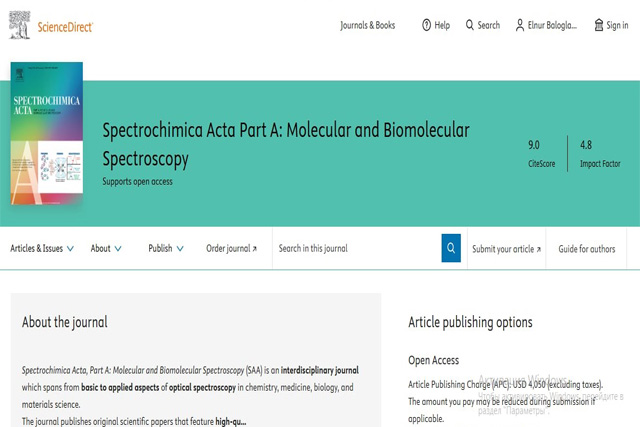Click the 4.8 Impact Factor metric

pos(600,154)
